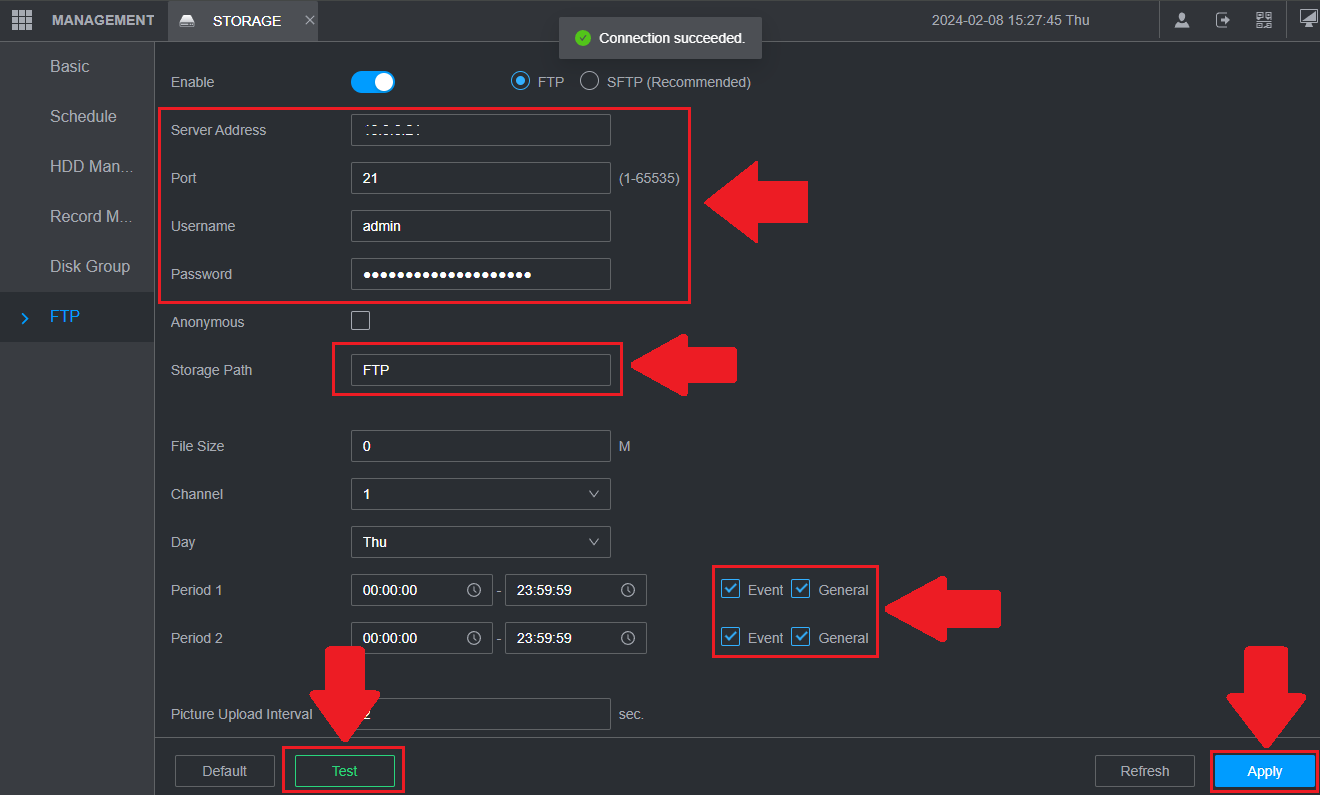Open Basic in the sidebar
Screen dimensions: 1320x795
click(70, 66)
